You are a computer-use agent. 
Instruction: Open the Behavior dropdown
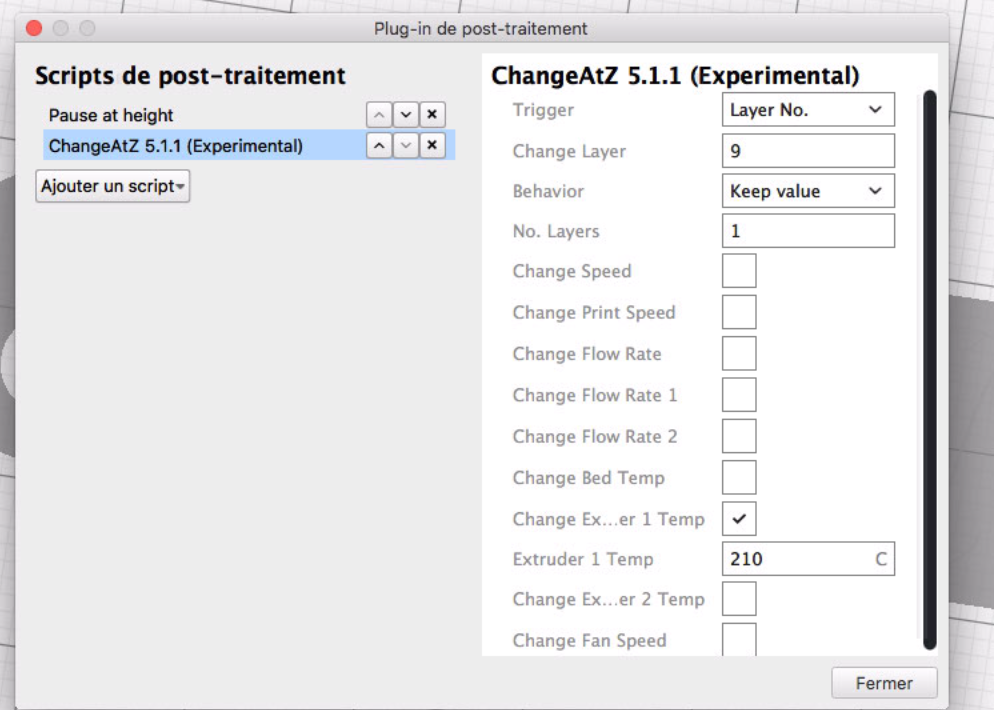(x=807, y=191)
